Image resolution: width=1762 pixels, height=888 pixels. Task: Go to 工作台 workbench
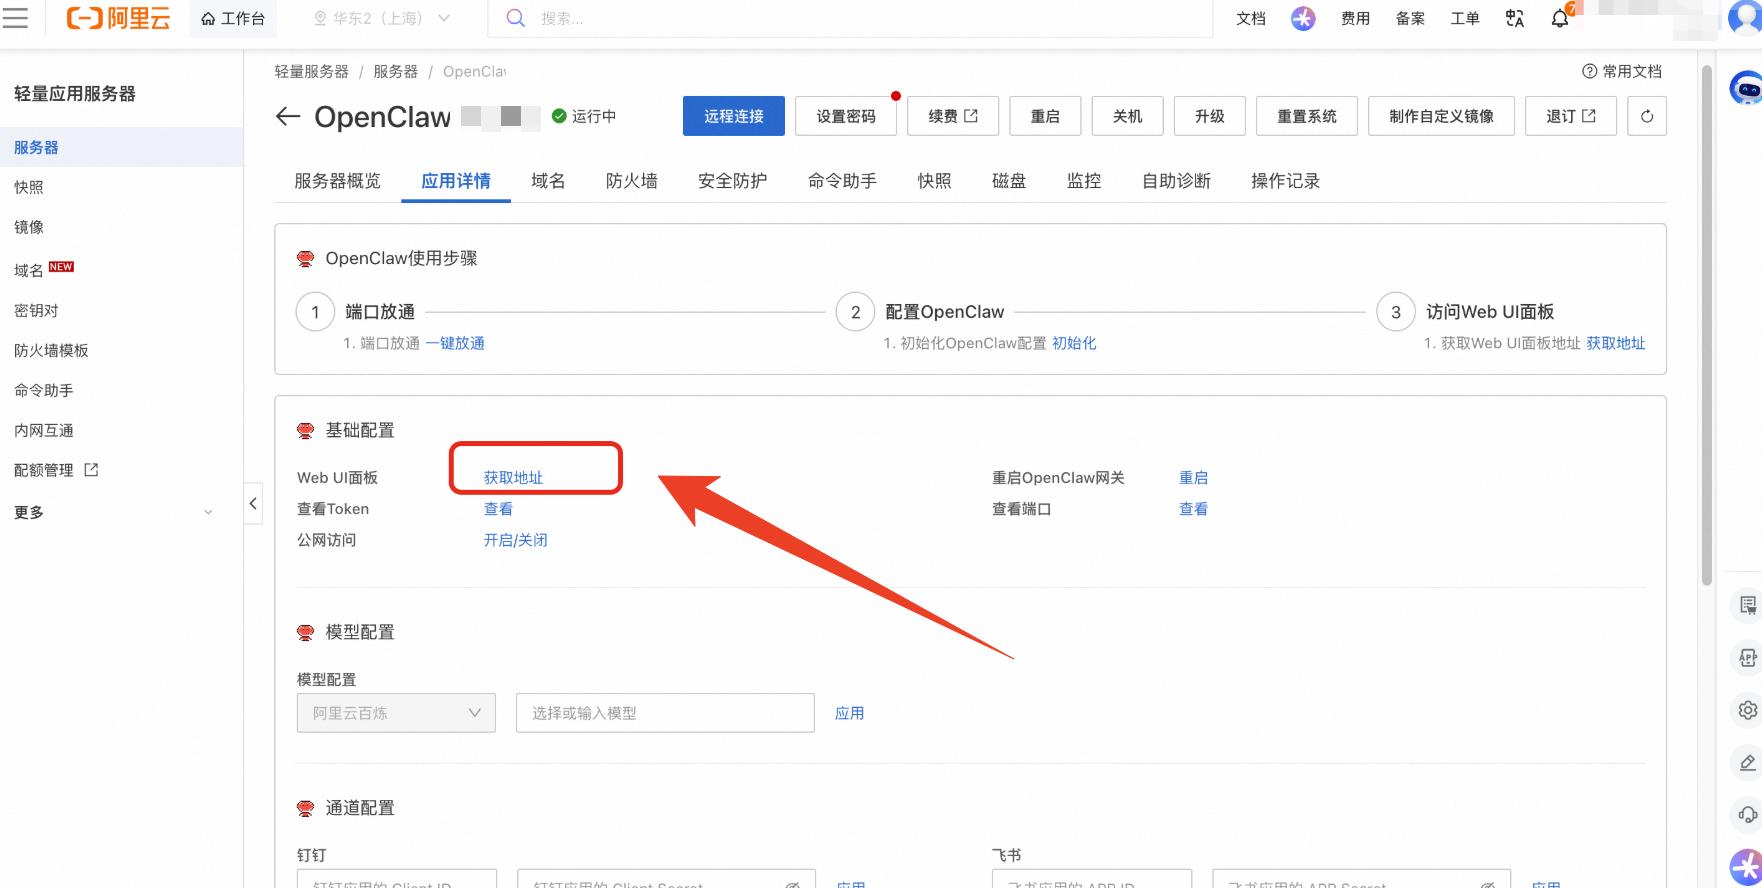click(233, 18)
